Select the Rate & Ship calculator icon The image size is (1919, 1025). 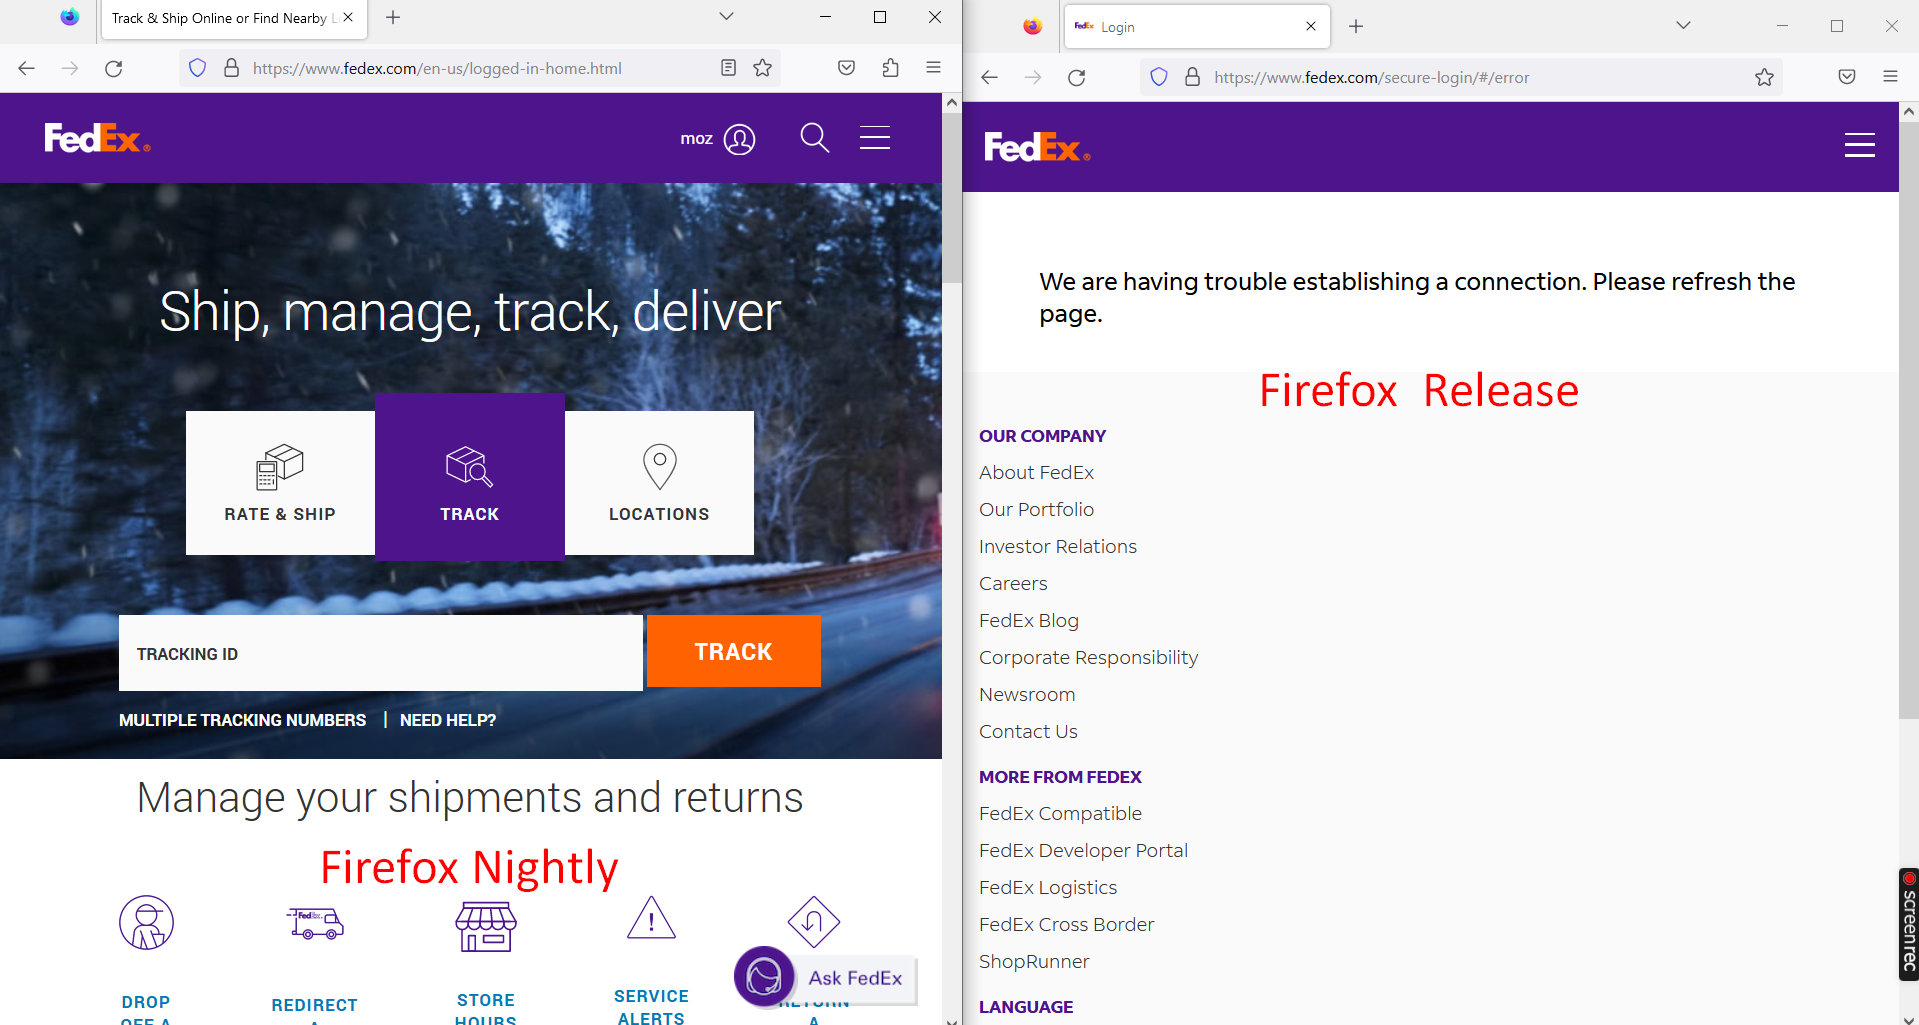pos(279,468)
